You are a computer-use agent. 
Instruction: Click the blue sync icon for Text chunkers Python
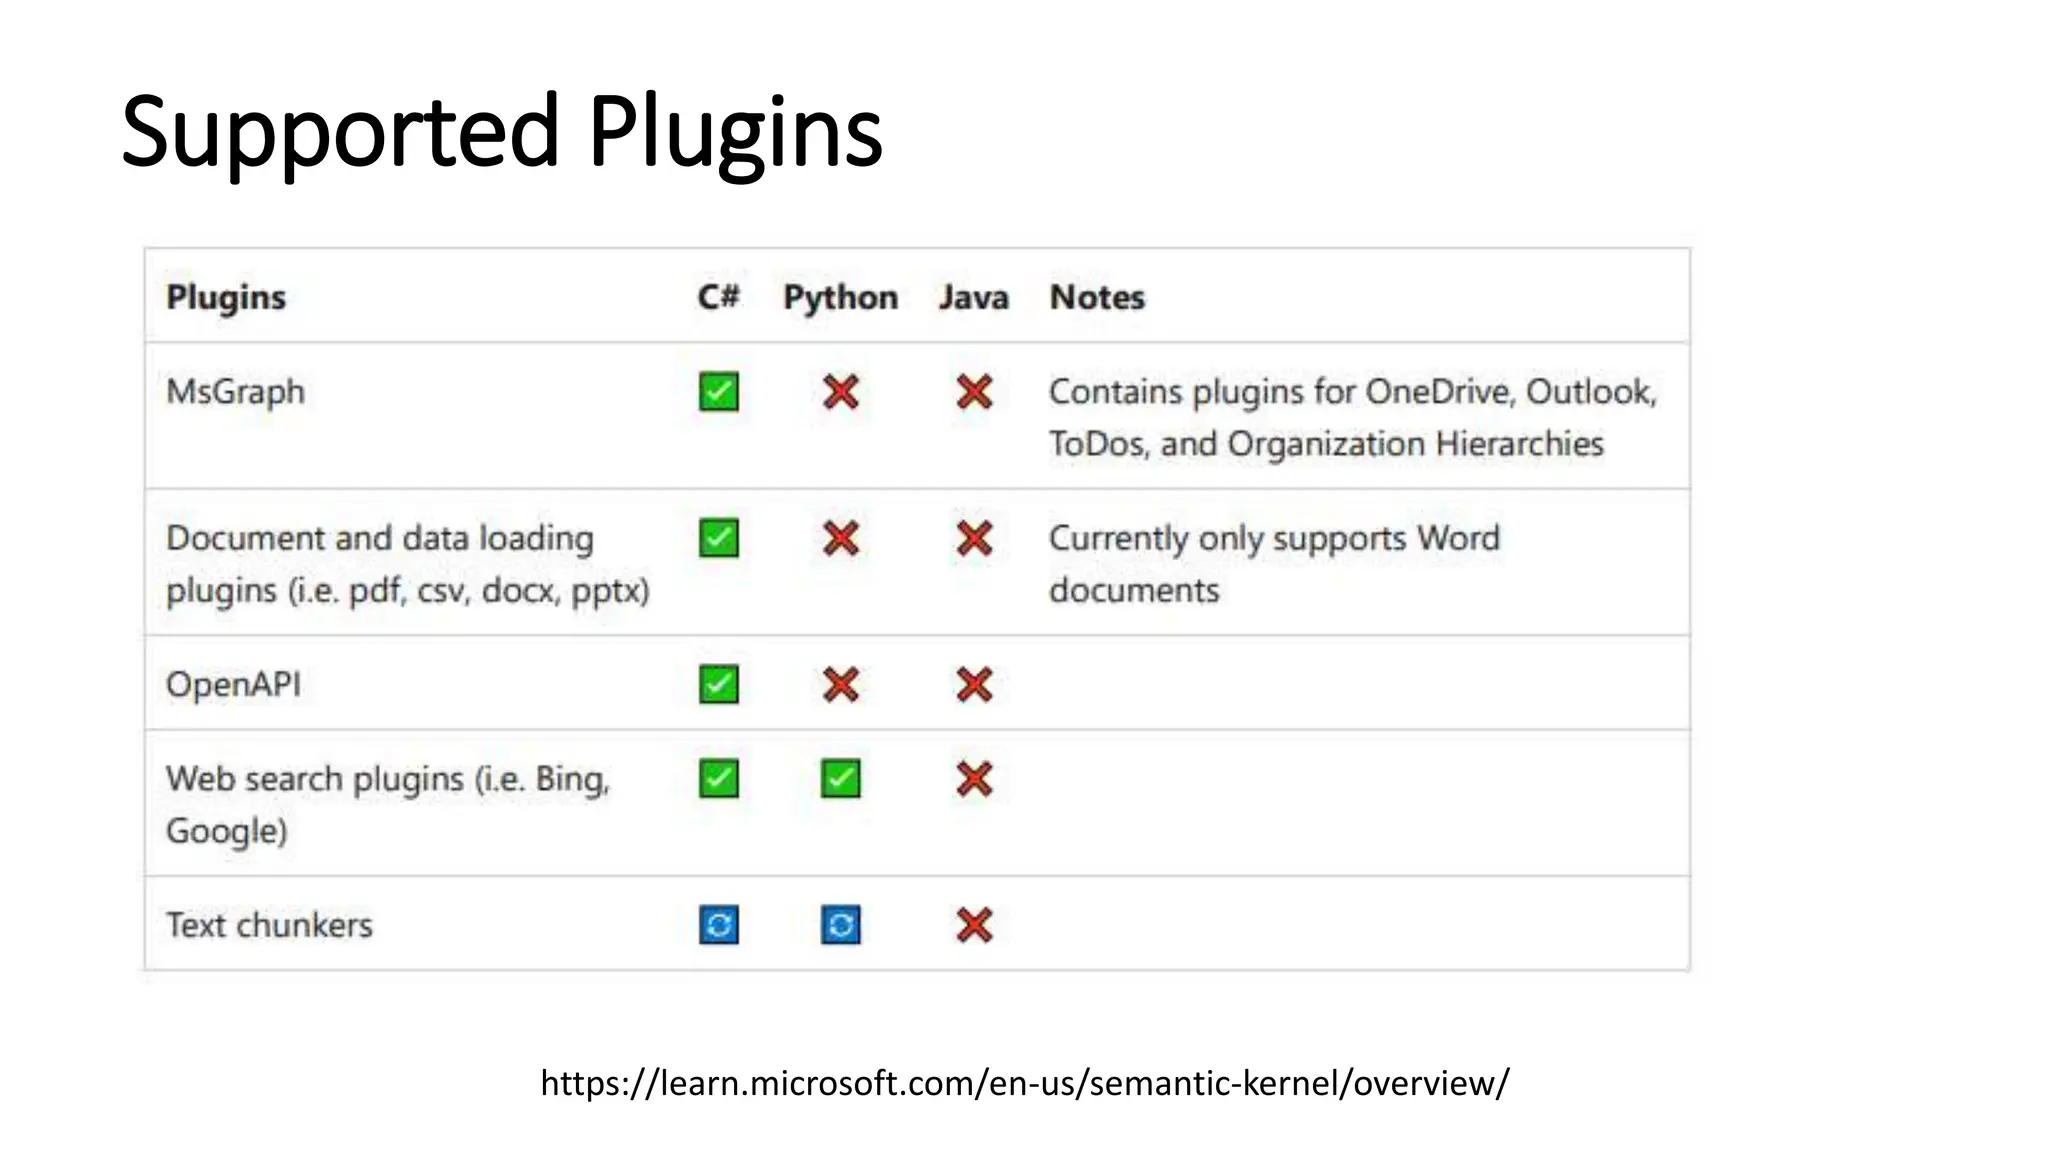tap(841, 925)
